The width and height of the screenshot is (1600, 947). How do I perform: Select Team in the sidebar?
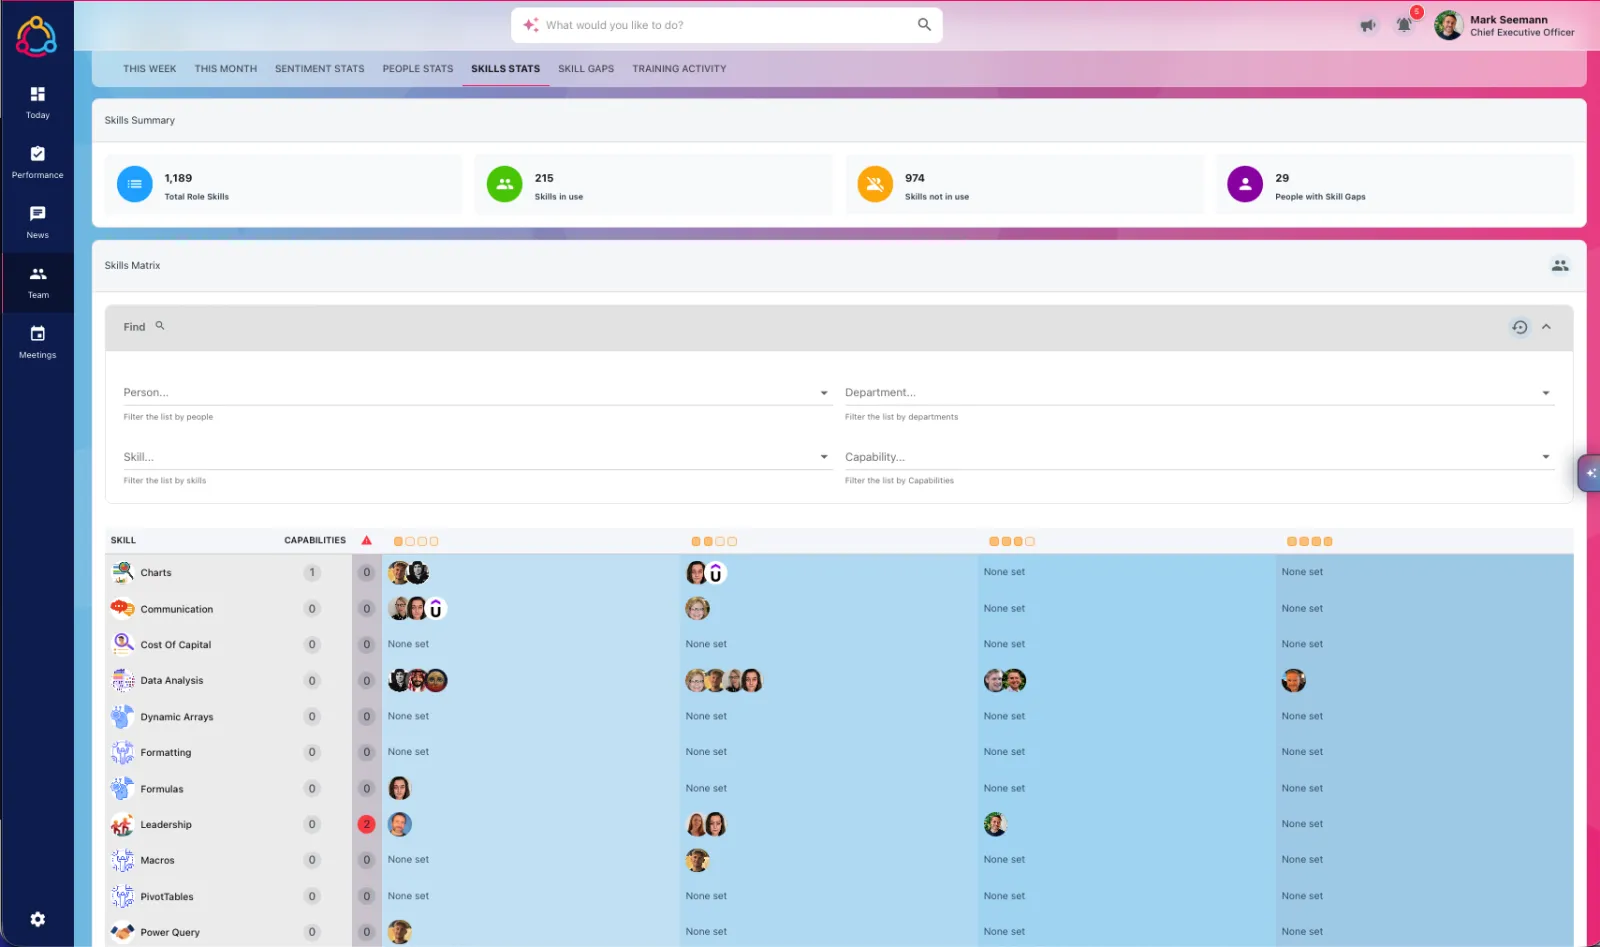point(37,281)
